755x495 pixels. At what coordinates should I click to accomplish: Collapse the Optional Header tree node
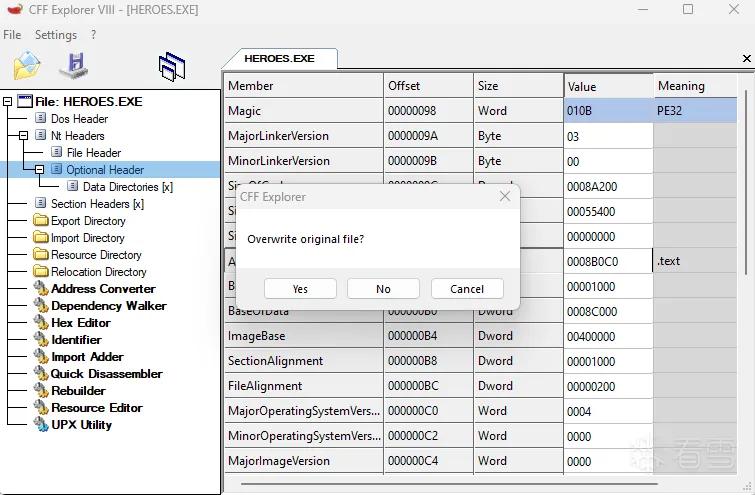pyautogui.click(x=39, y=169)
